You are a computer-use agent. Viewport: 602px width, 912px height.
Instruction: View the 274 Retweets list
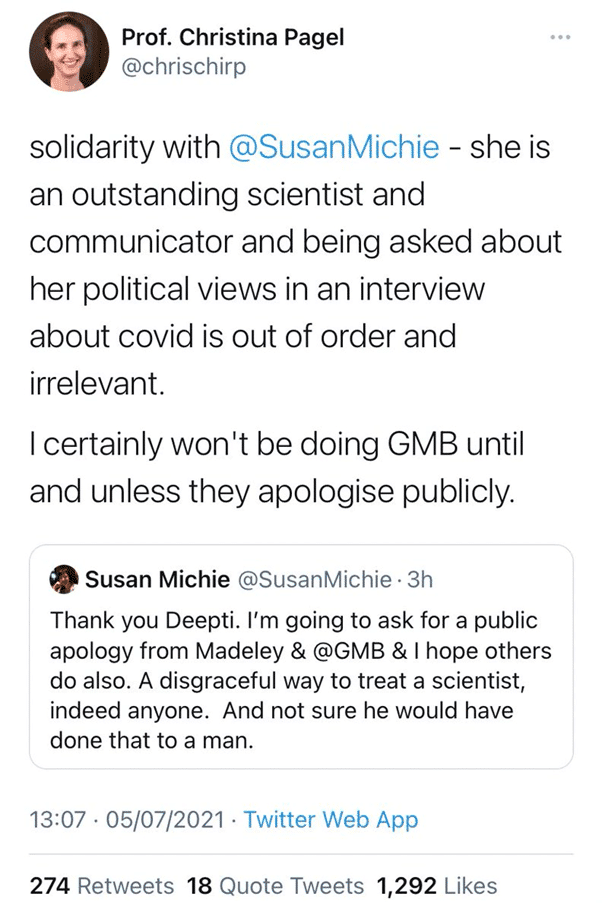[x=102, y=885]
